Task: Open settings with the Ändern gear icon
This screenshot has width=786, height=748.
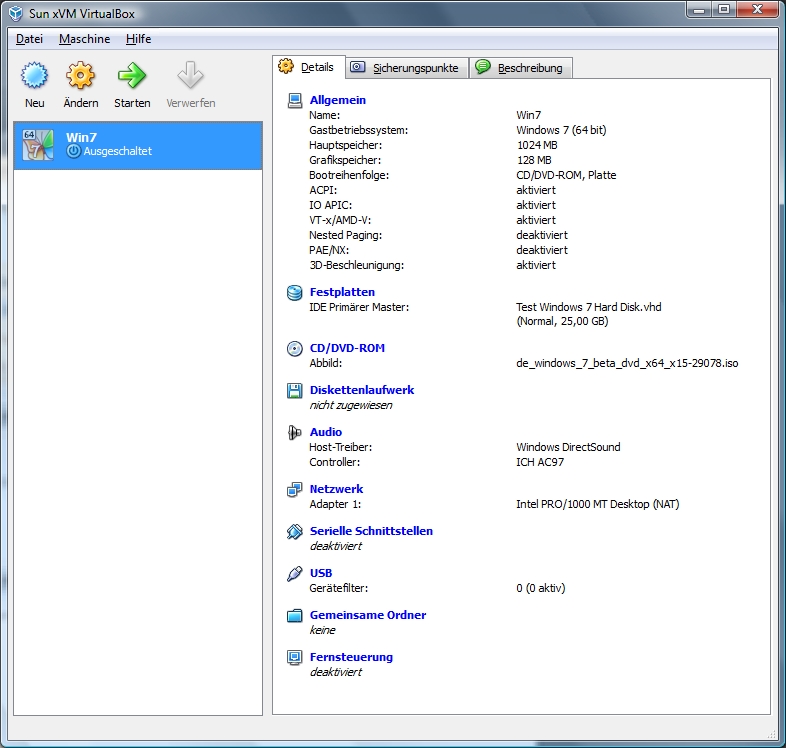Action: coord(80,76)
